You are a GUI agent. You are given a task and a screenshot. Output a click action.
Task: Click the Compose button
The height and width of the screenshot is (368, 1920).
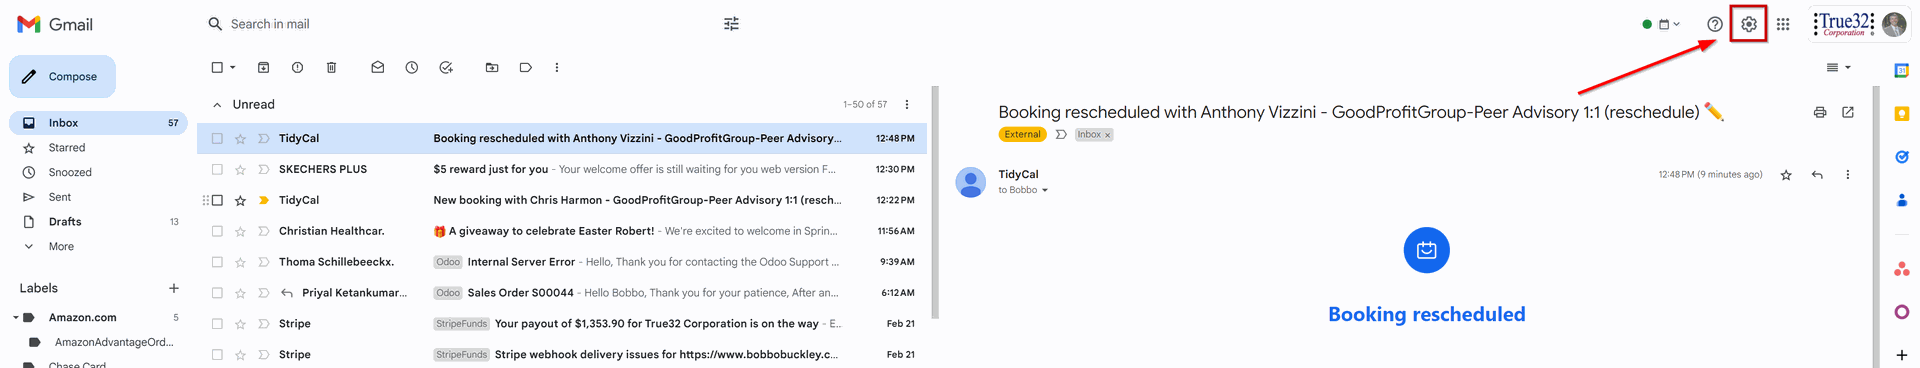pyautogui.click(x=62, y=76)
